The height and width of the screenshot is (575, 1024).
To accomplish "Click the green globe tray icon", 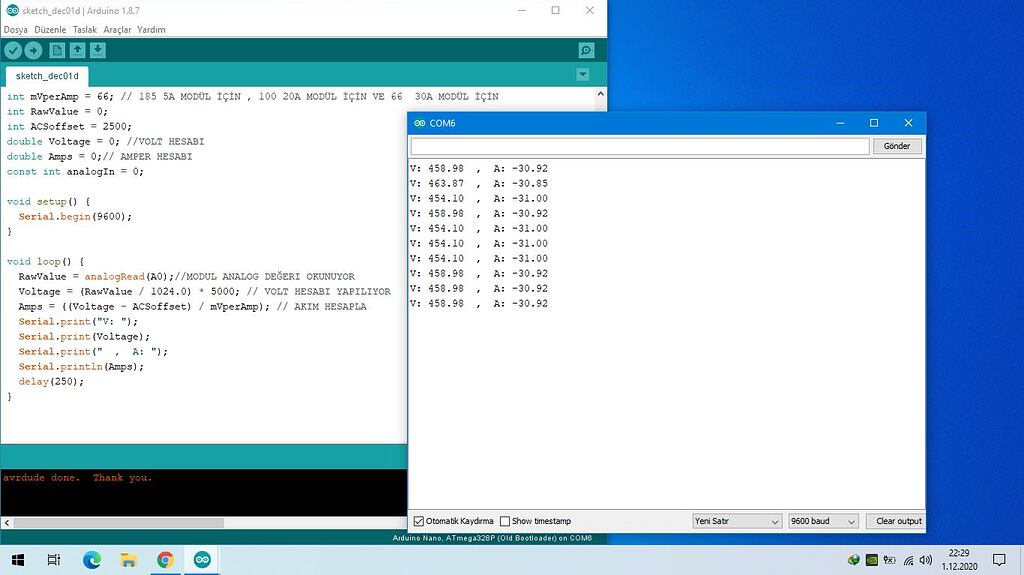I will (854, 560).
